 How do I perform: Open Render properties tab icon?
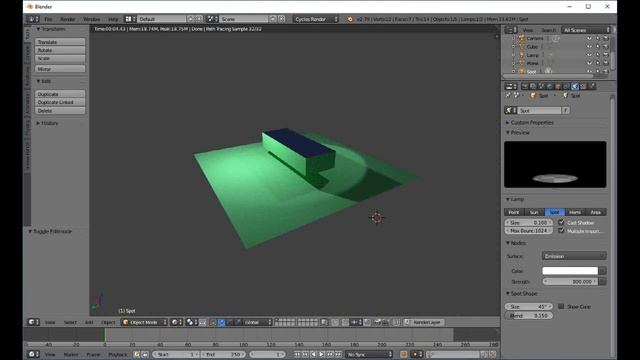pyautogui.click(x=525, y=87)
